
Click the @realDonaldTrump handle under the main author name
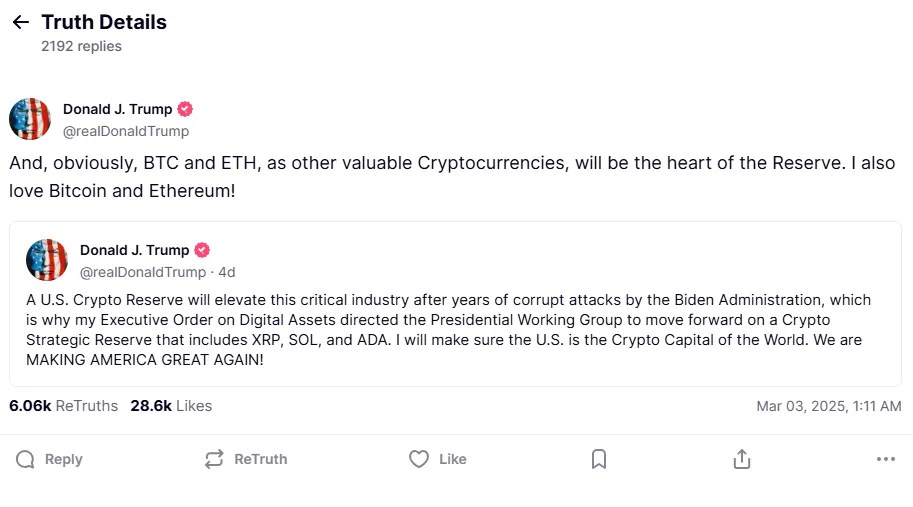[x=126, y=131]
